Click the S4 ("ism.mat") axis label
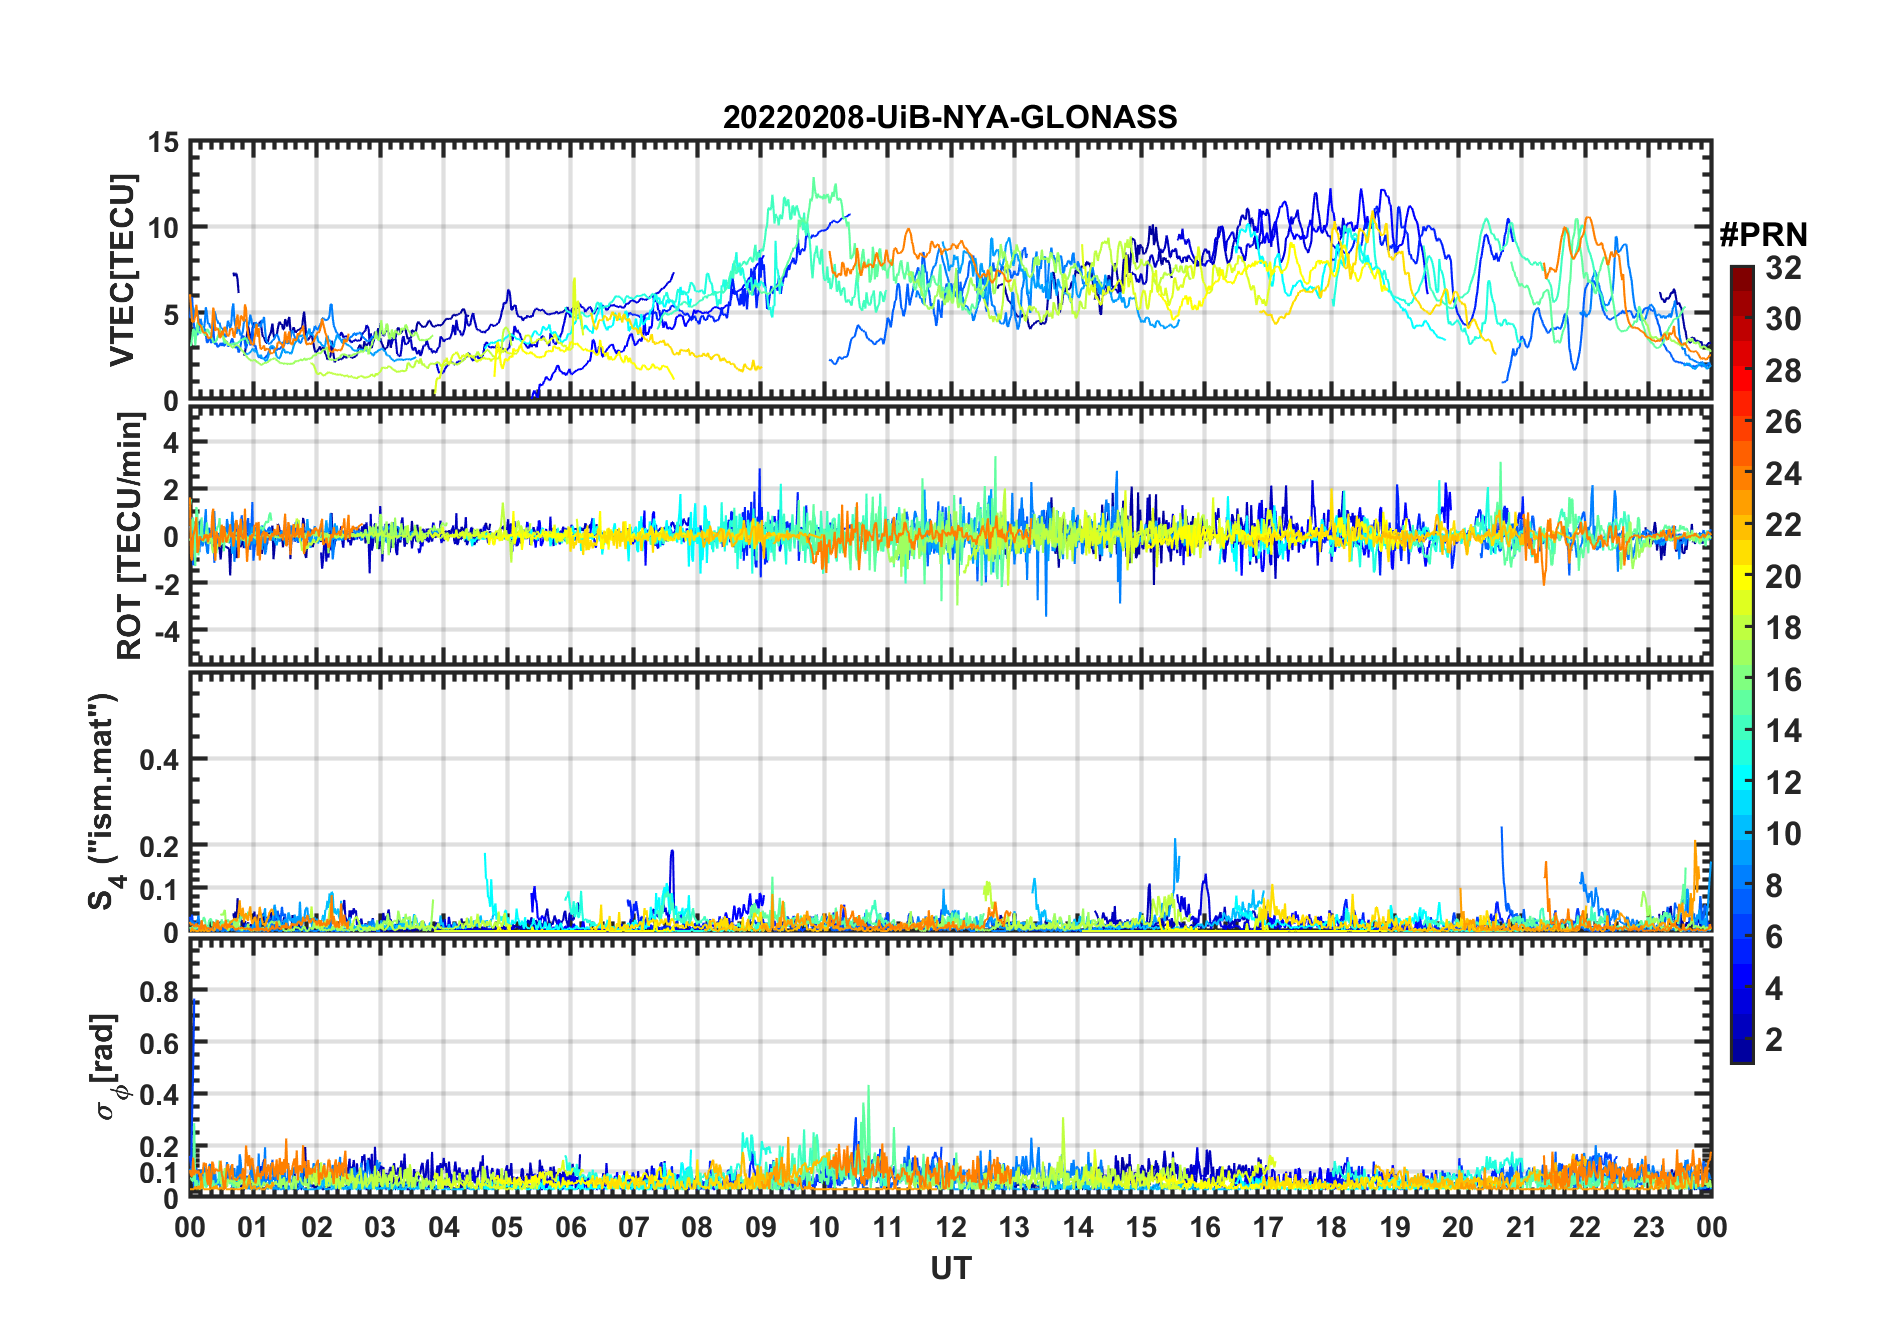 point(104,801)
